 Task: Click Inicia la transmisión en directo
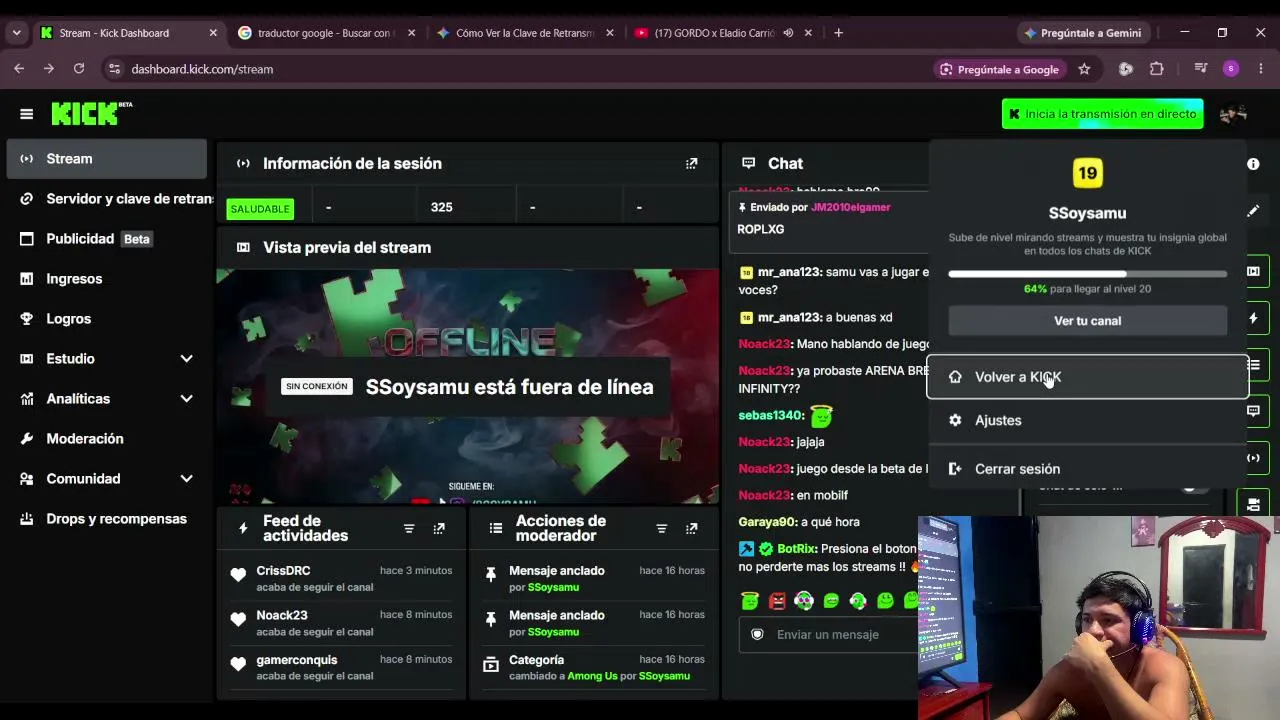(x=1102, y=114)
